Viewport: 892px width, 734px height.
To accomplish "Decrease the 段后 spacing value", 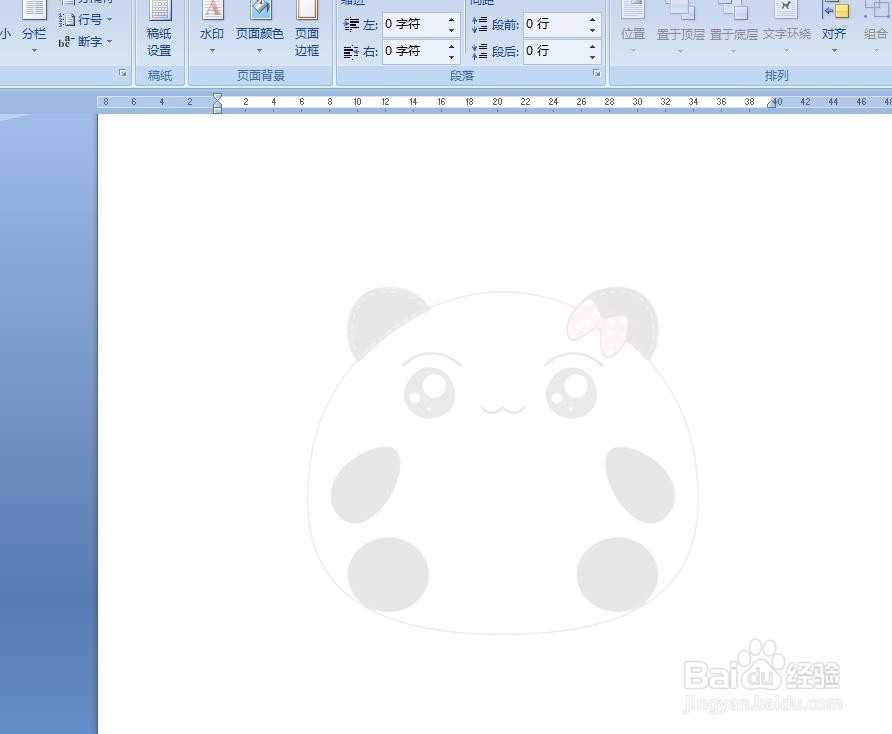I will coord(593,57).
